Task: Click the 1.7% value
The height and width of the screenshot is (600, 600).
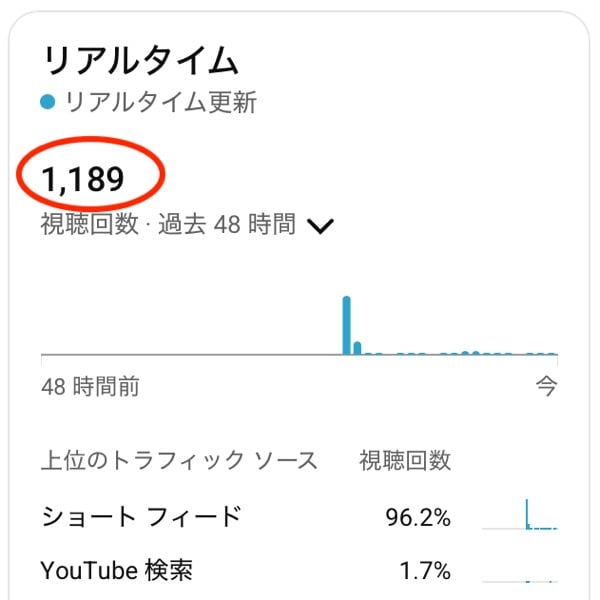Action: pos(425,572)
